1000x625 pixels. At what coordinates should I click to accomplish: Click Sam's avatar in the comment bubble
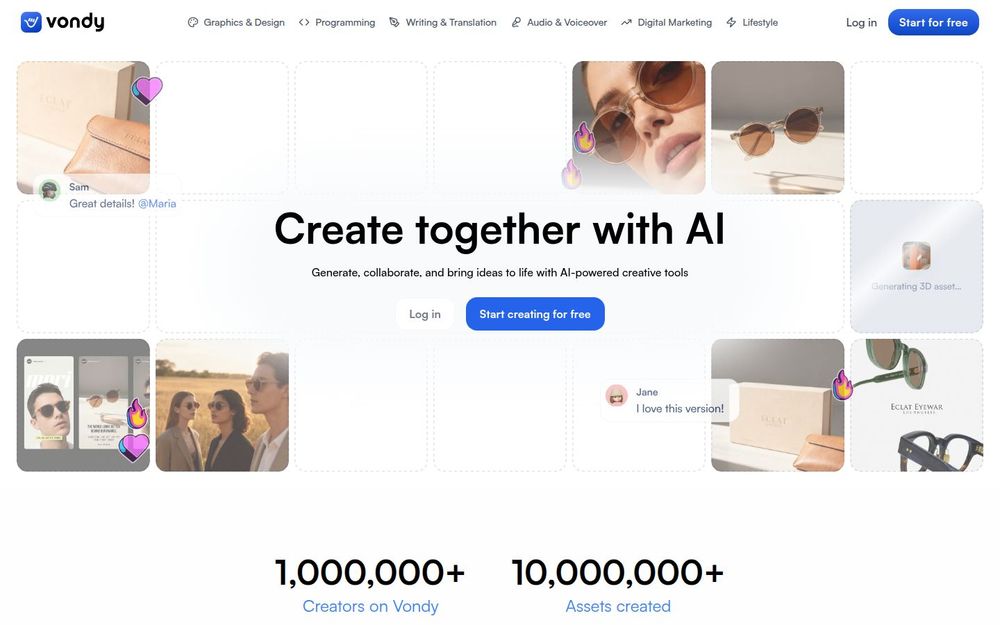point(49,190)
